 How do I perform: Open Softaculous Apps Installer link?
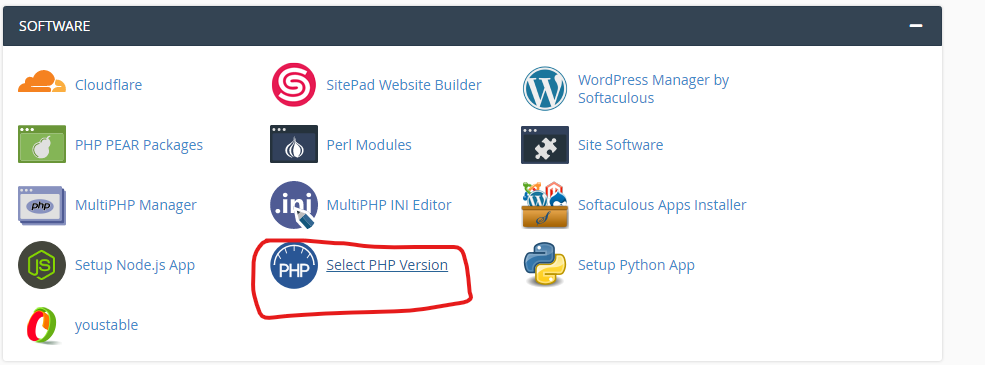(x=662, y=205)
